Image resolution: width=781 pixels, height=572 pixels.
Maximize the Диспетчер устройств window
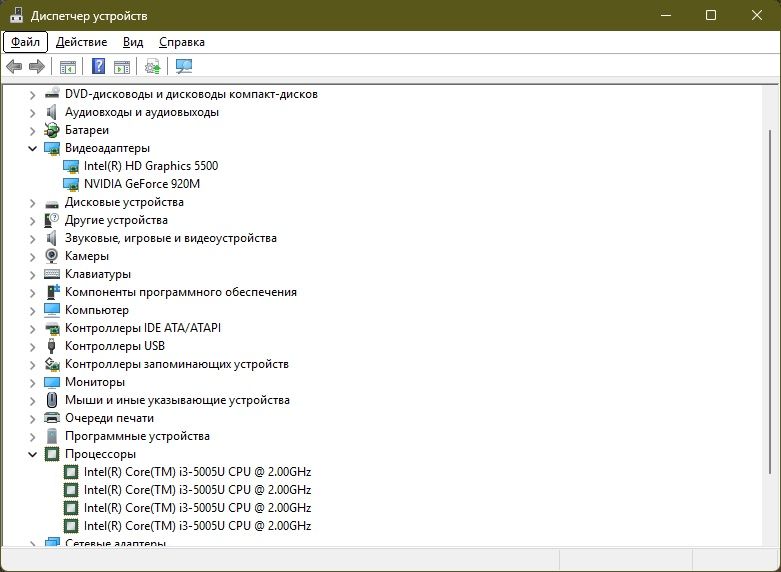tap(711, 15)
